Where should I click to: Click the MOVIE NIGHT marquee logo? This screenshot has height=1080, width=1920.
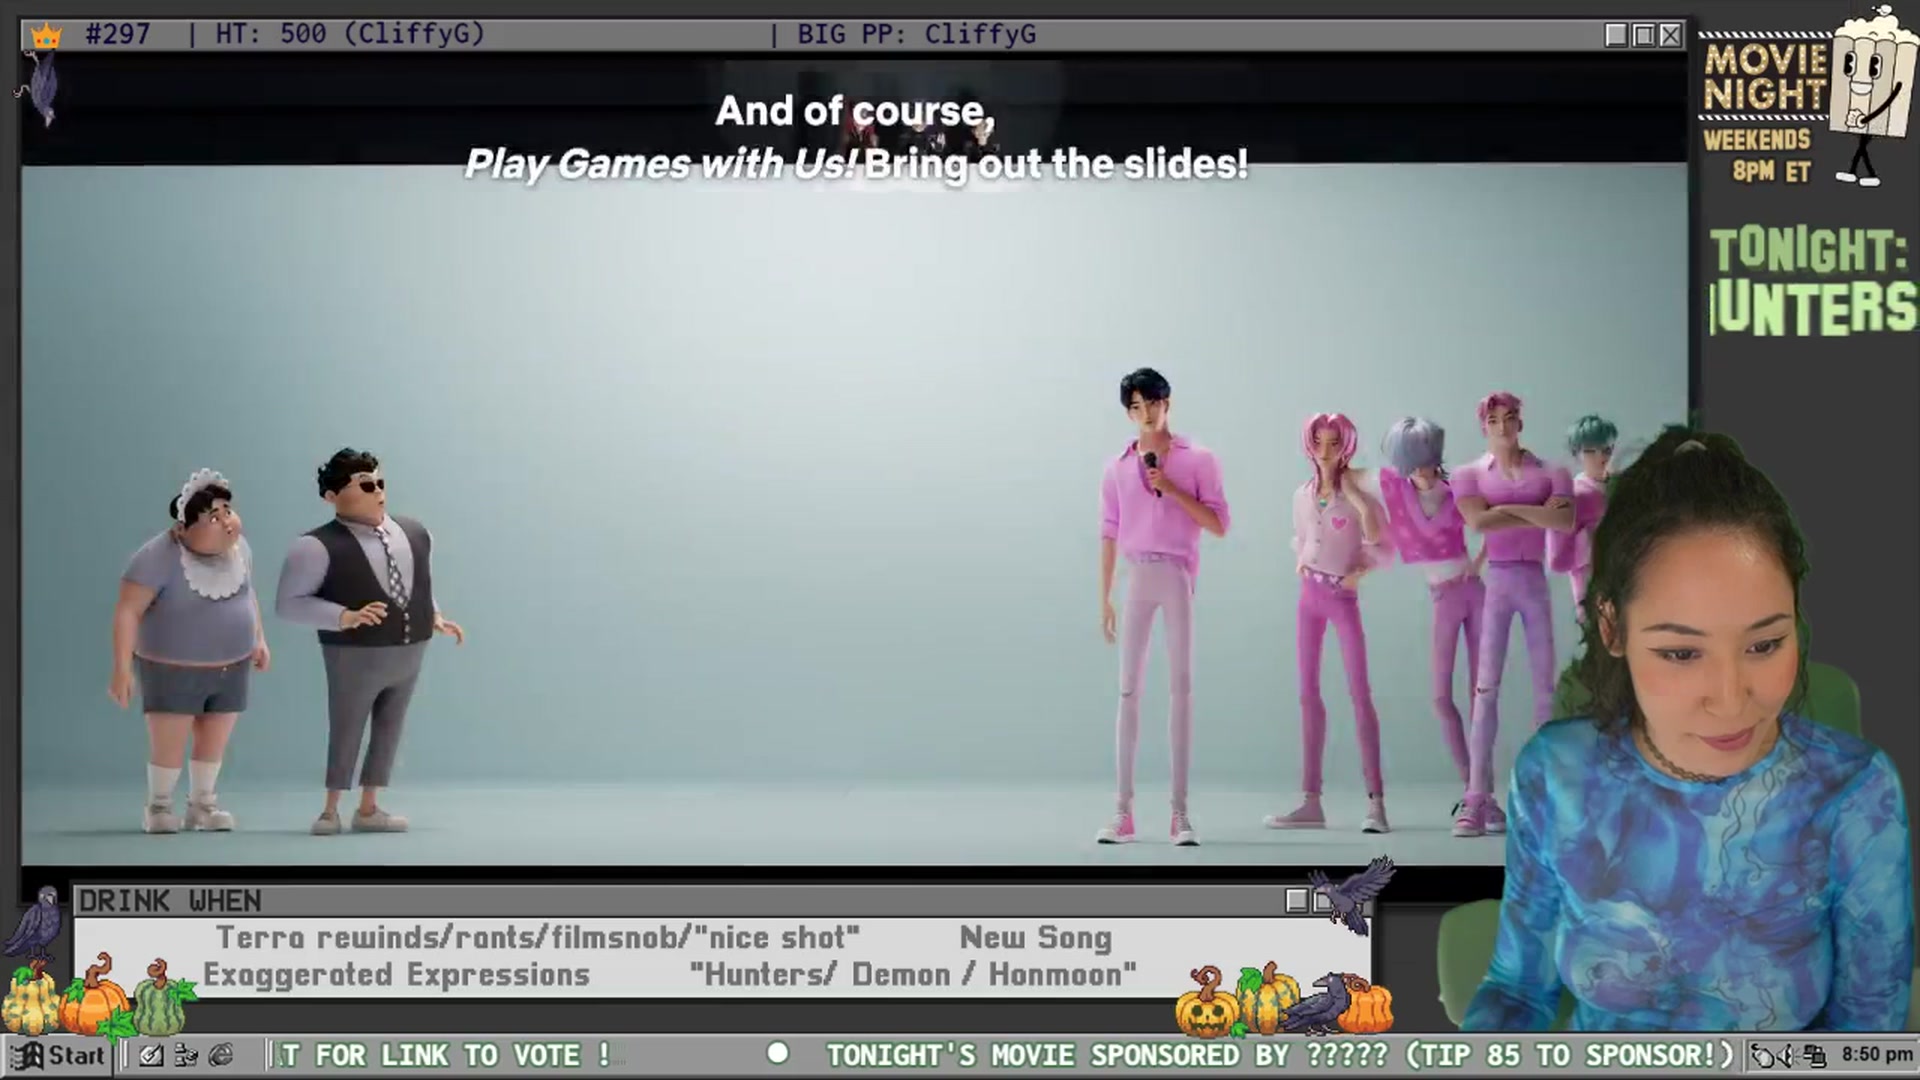pyautogui.click(x=1765, y=77)
